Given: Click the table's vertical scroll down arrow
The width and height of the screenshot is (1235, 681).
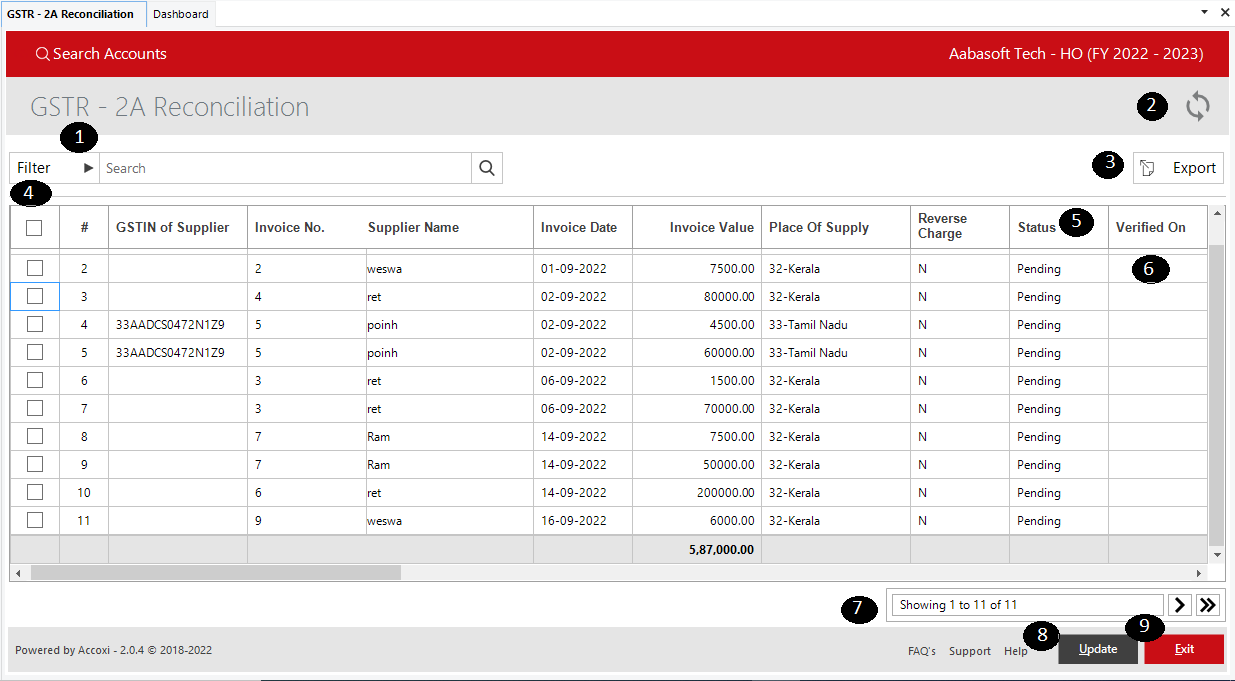Looking at the screenshot, I should click(1217, 555).
